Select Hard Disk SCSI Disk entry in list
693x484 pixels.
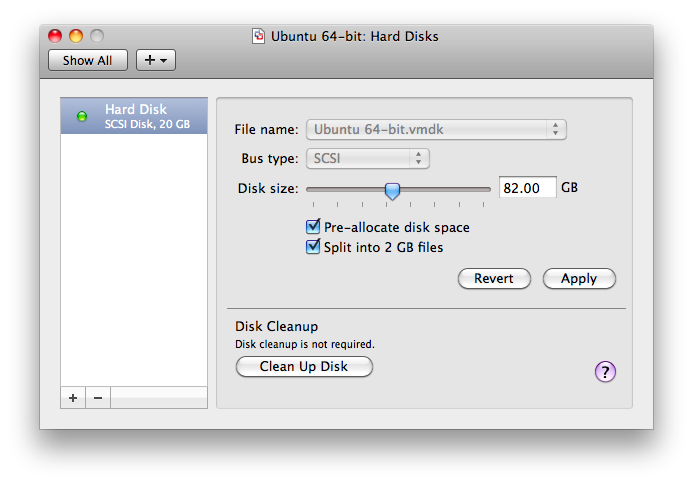click(x=134, y=116)
